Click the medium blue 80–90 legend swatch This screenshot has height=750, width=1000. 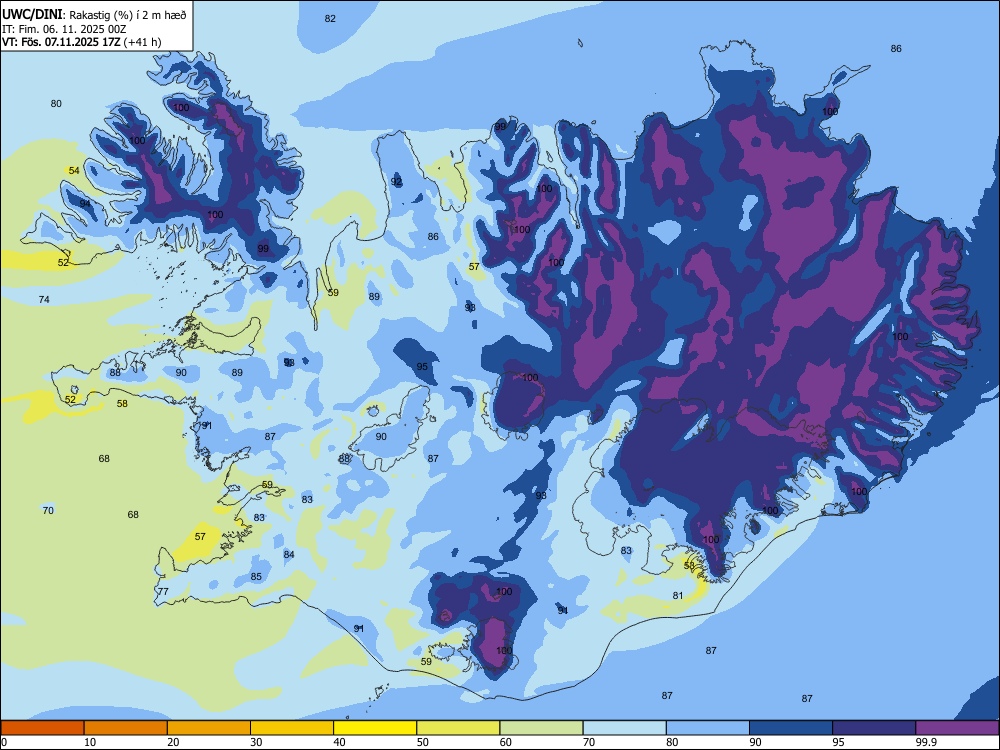click(708, 728)
